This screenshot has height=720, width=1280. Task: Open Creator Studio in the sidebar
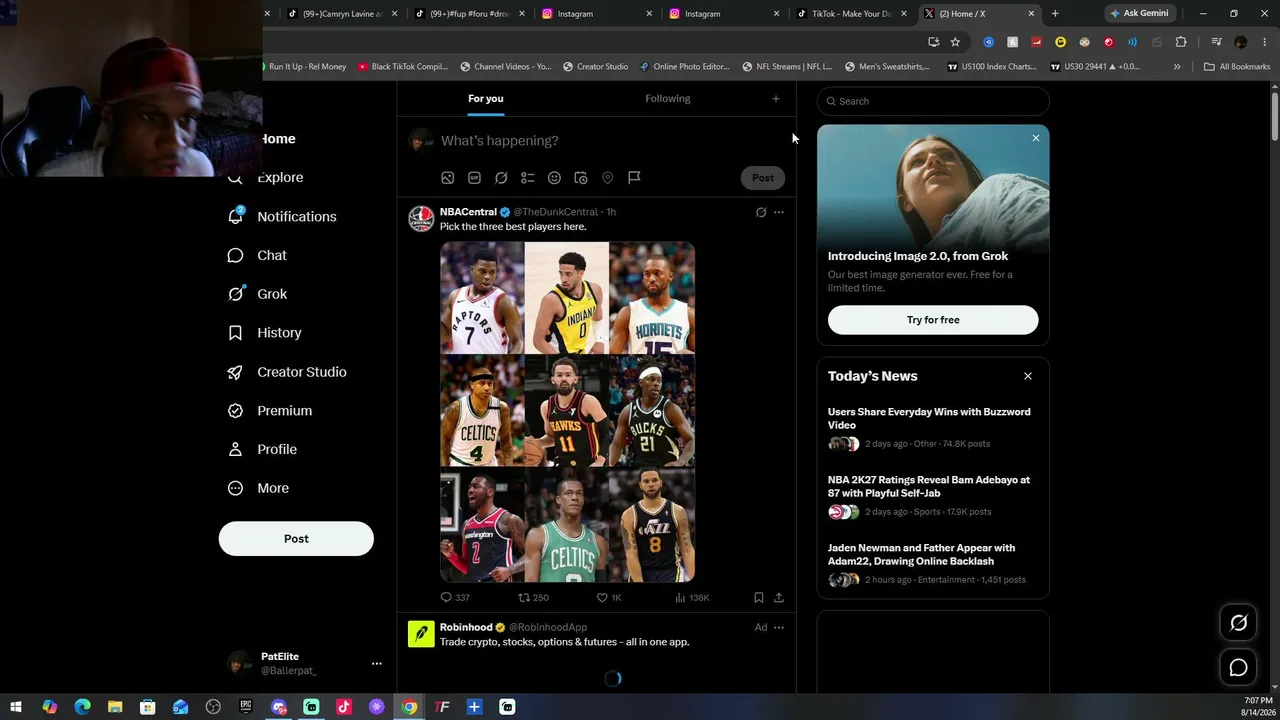[287, 372]
